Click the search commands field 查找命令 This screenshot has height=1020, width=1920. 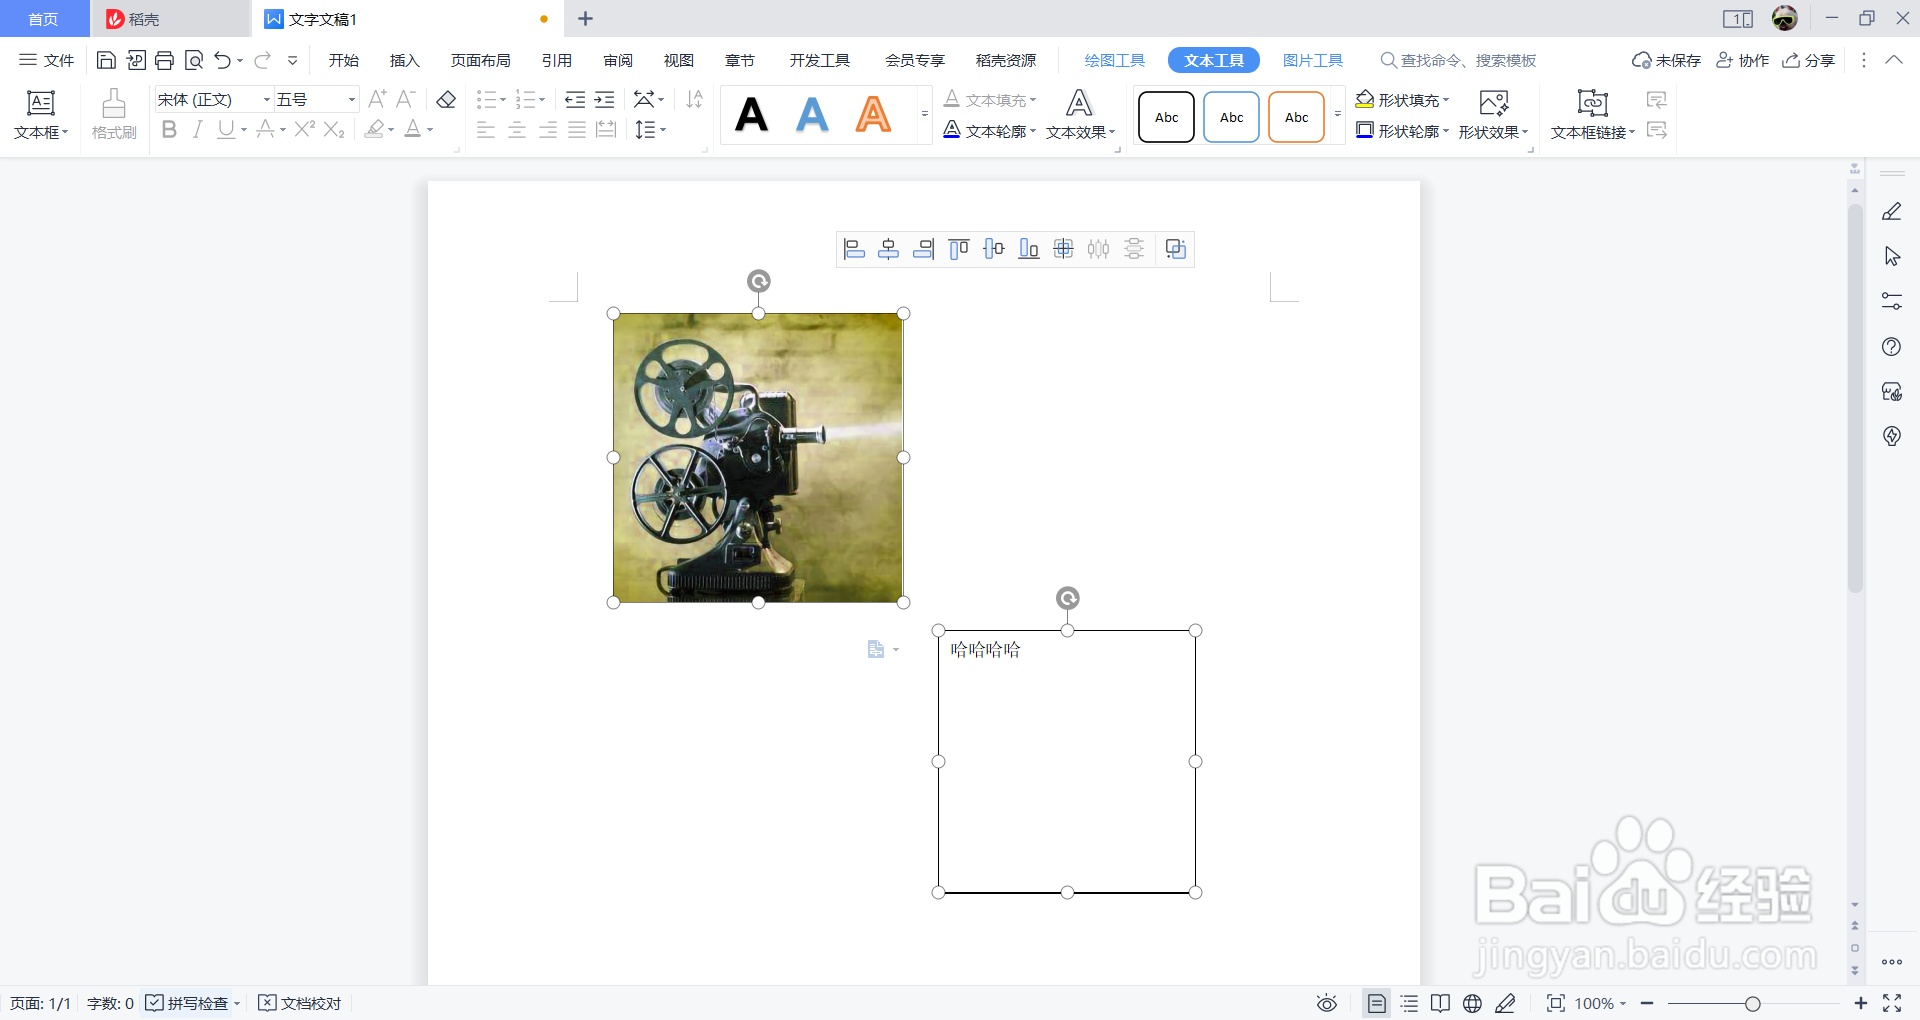point(1458,61)
